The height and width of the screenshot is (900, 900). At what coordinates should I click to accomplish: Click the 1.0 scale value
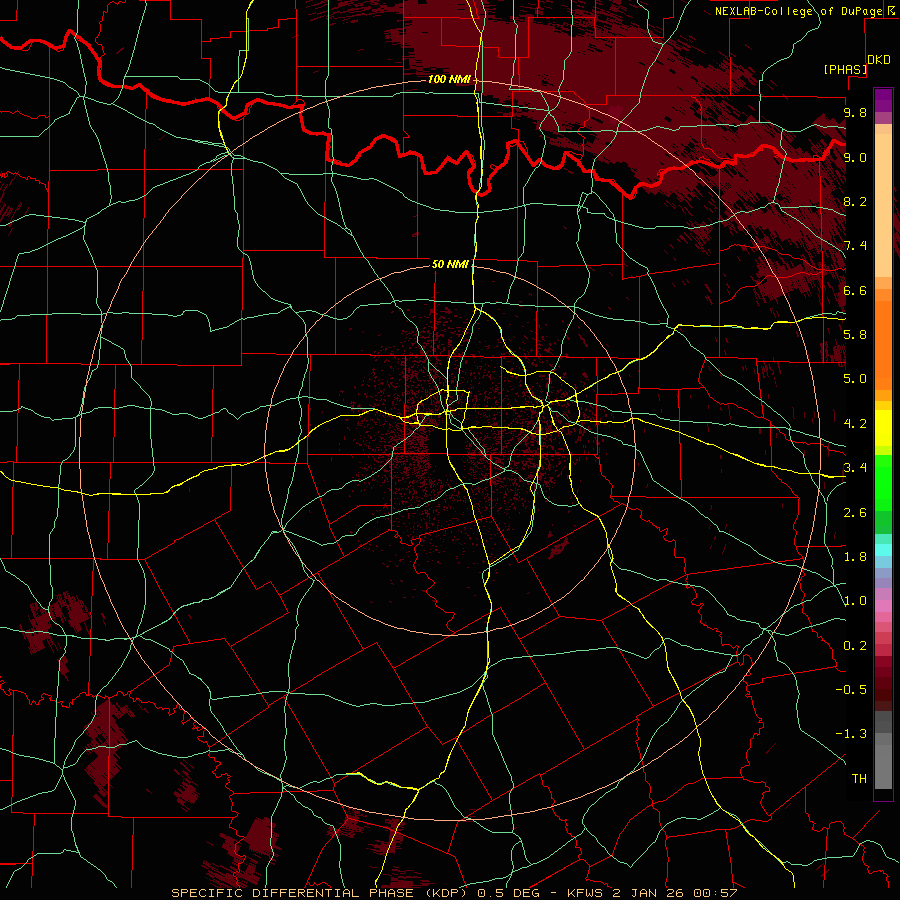pos(855,601)
